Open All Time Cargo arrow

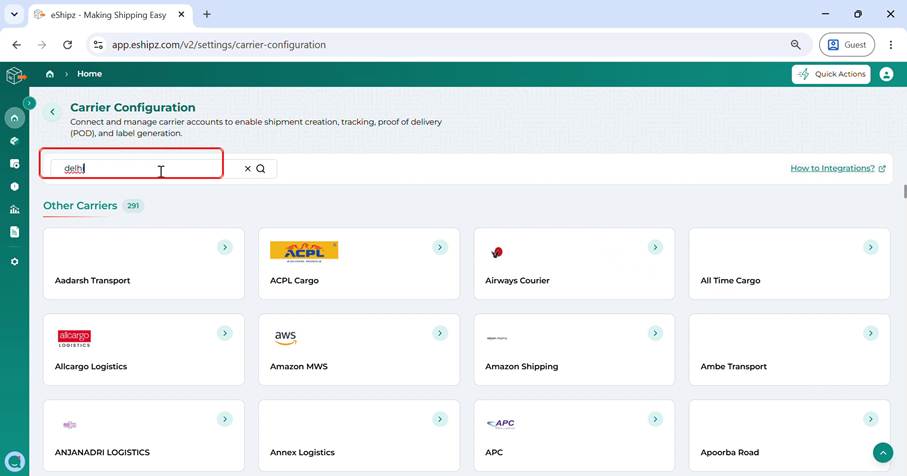coord(871,247)
